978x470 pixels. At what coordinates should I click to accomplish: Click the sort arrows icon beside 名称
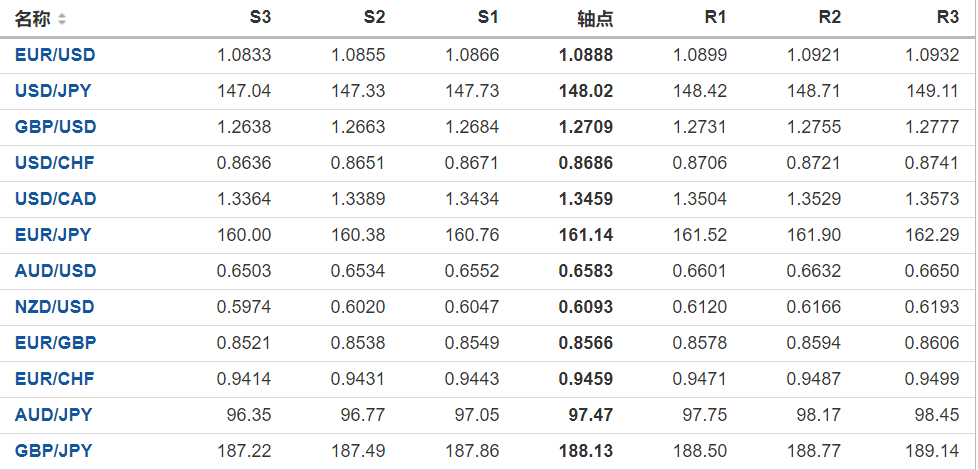tap(63, 19)
